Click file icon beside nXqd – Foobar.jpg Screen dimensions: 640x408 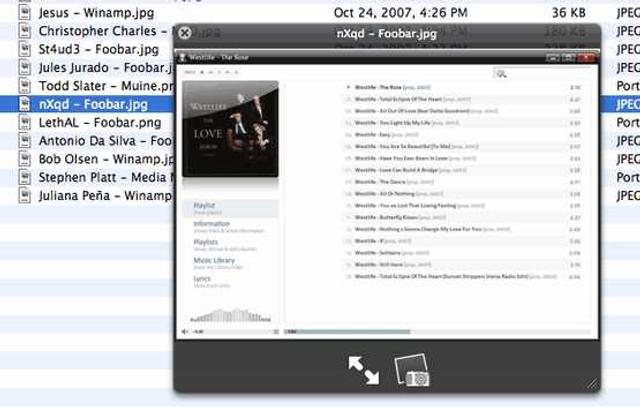pyautogui.click(x=25, y=104)
